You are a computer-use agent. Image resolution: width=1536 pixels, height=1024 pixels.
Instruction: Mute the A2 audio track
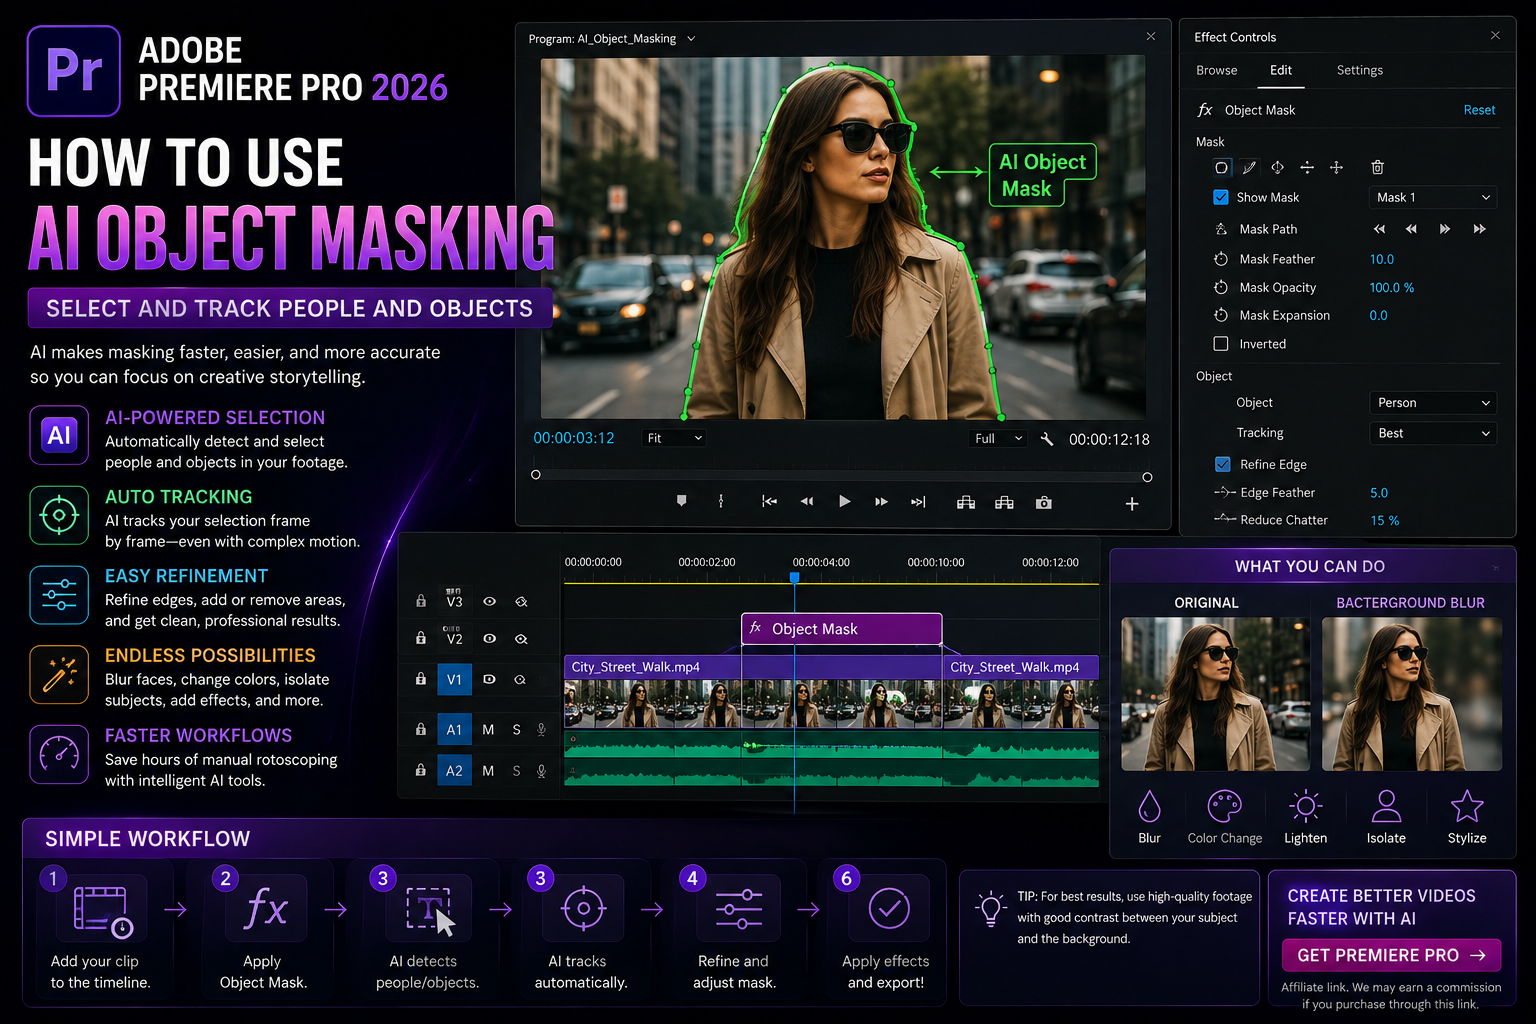pos(488,771)
